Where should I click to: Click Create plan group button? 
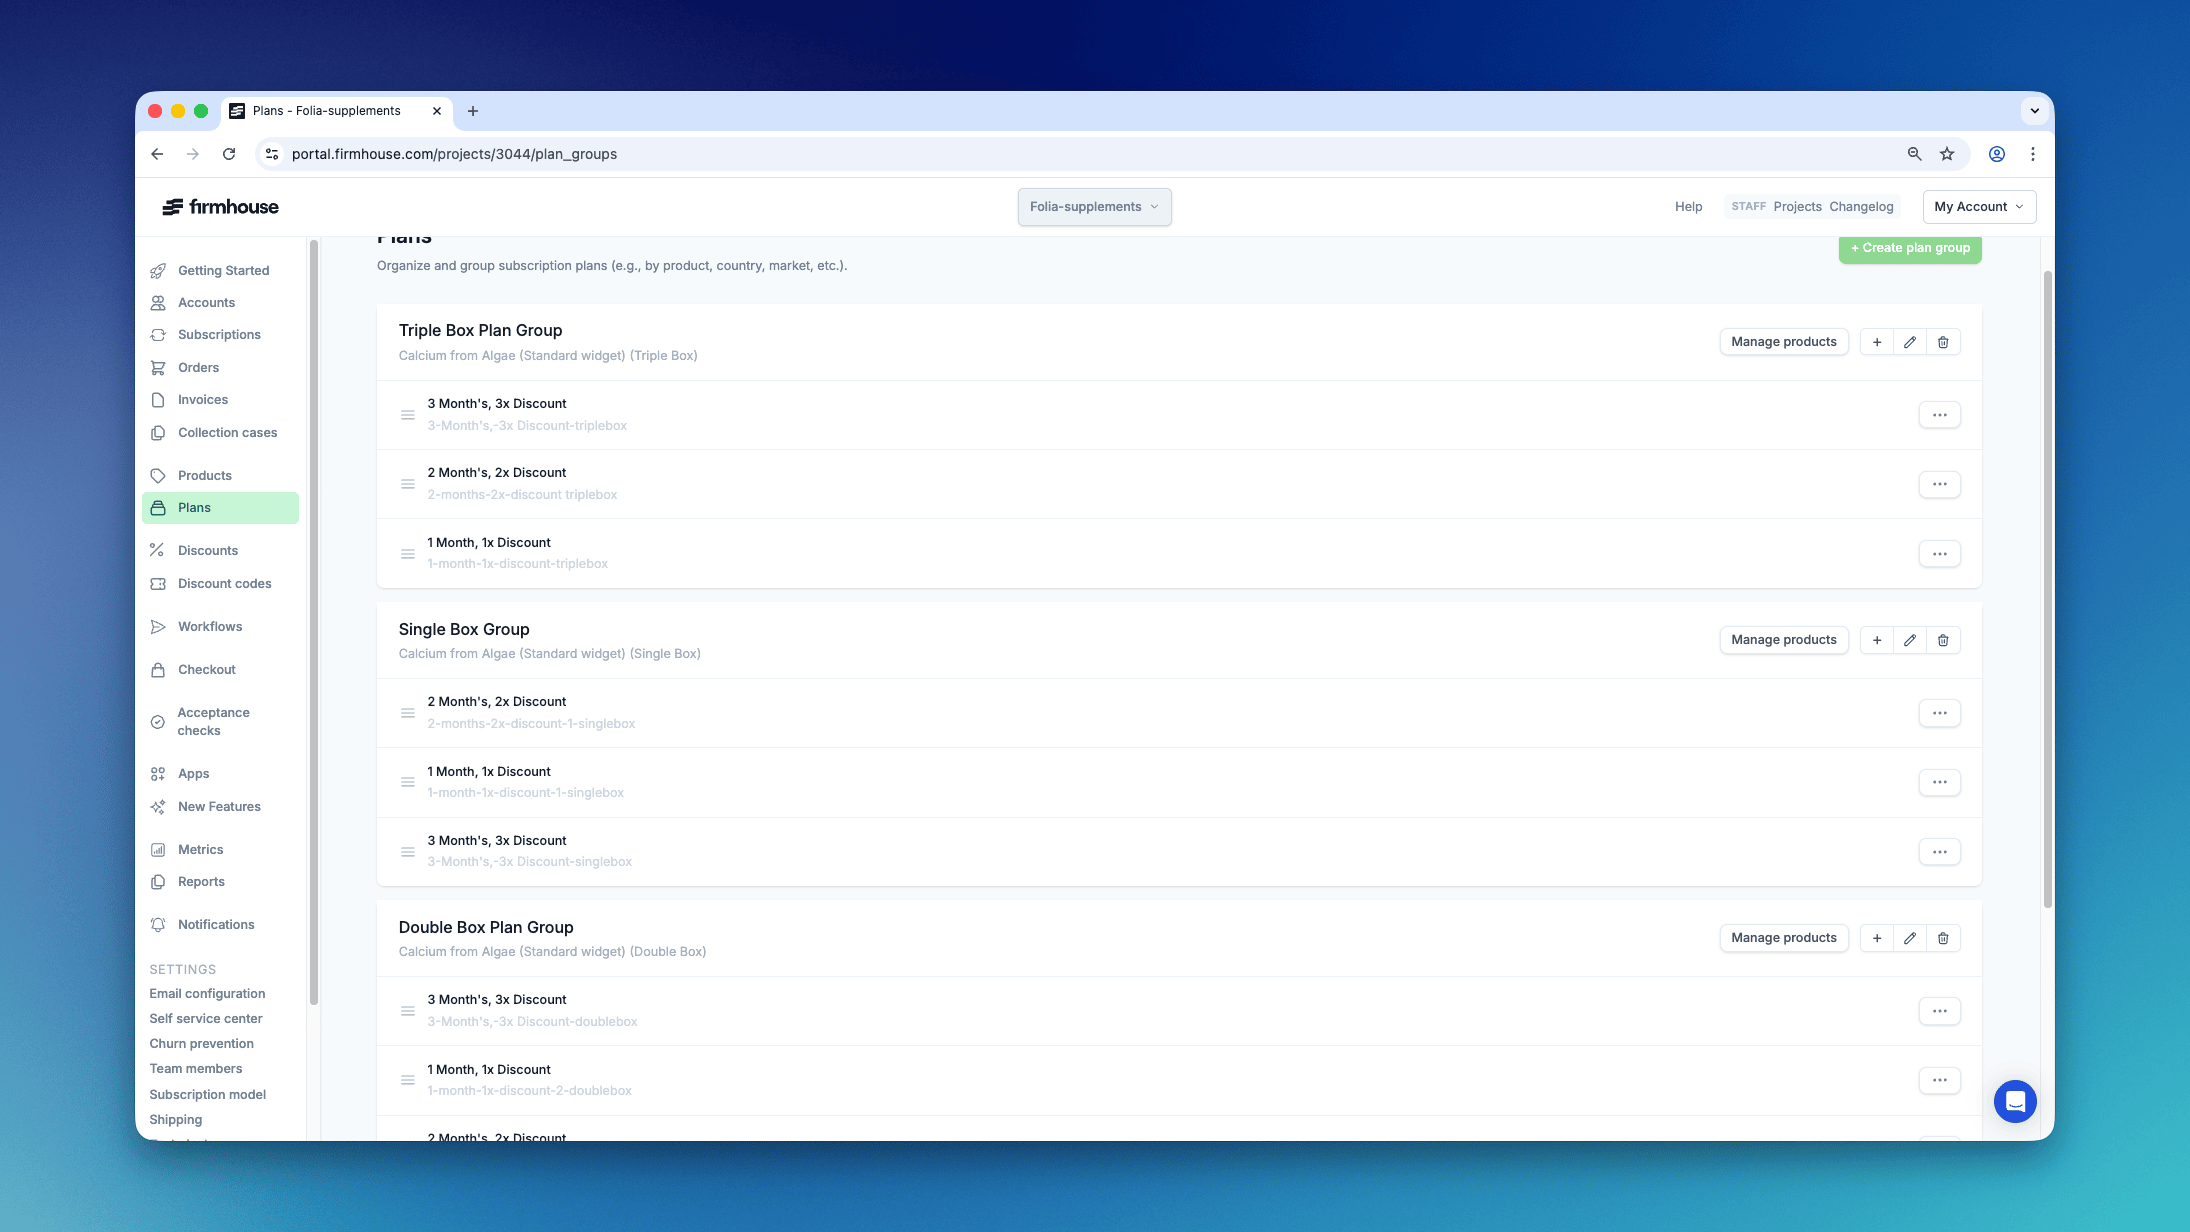click(1909, 248)
